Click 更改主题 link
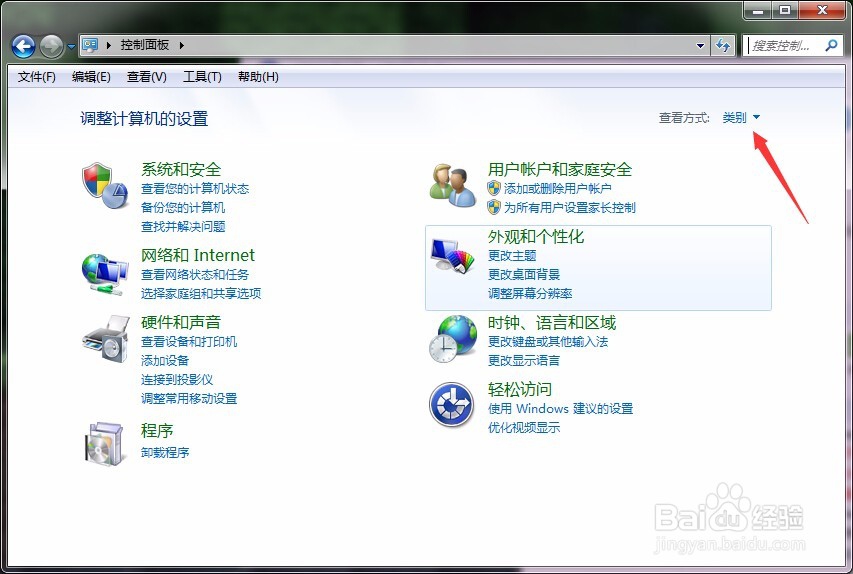The height and width of the screenshot is (574, 853). click(512, 255)
